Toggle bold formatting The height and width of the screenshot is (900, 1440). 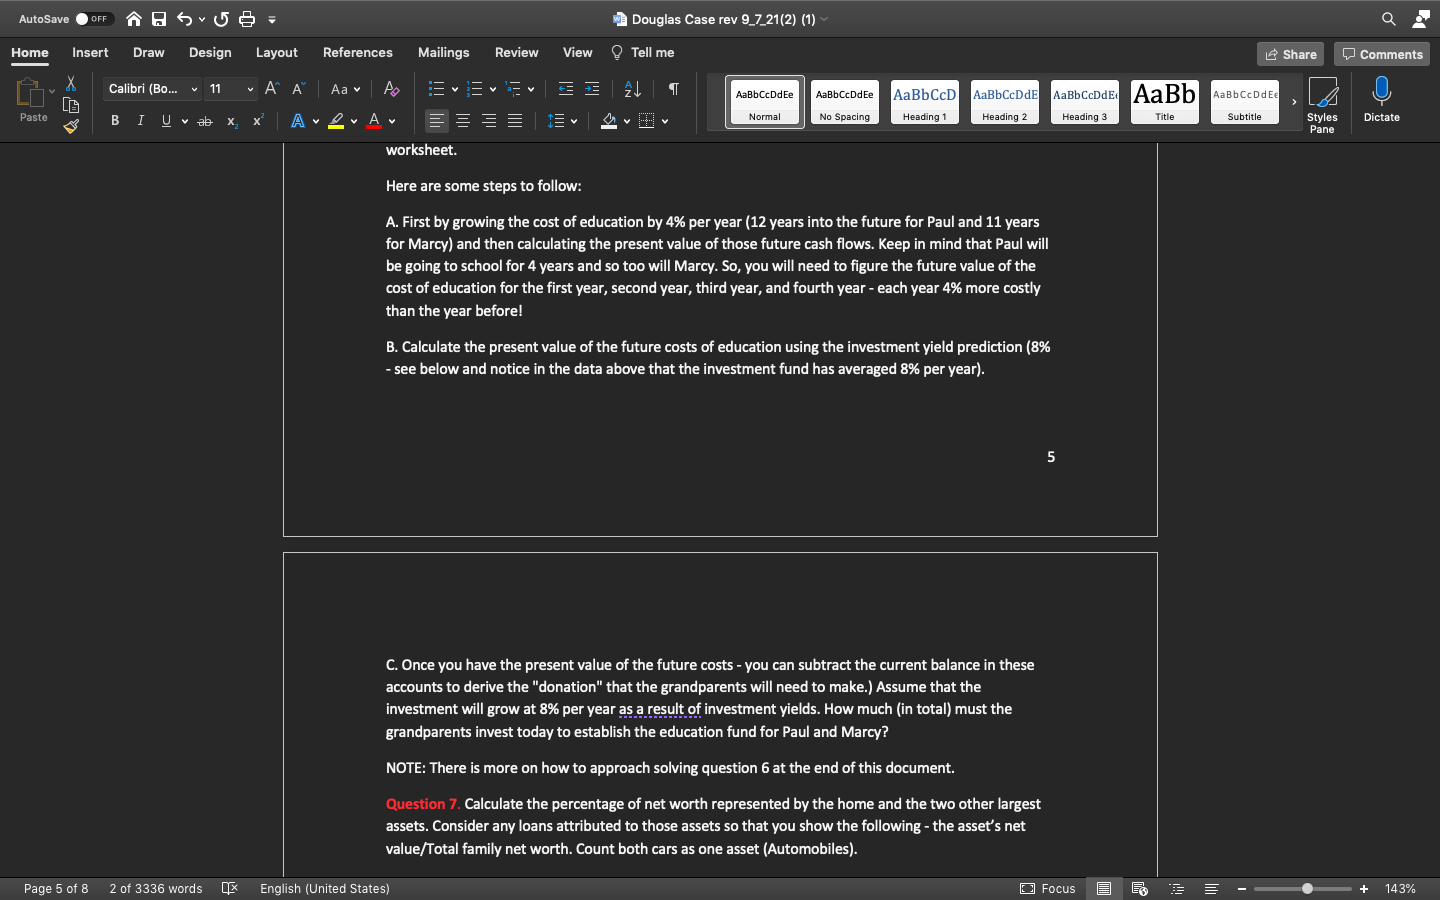pyautogui.click(x=115, y=121)
